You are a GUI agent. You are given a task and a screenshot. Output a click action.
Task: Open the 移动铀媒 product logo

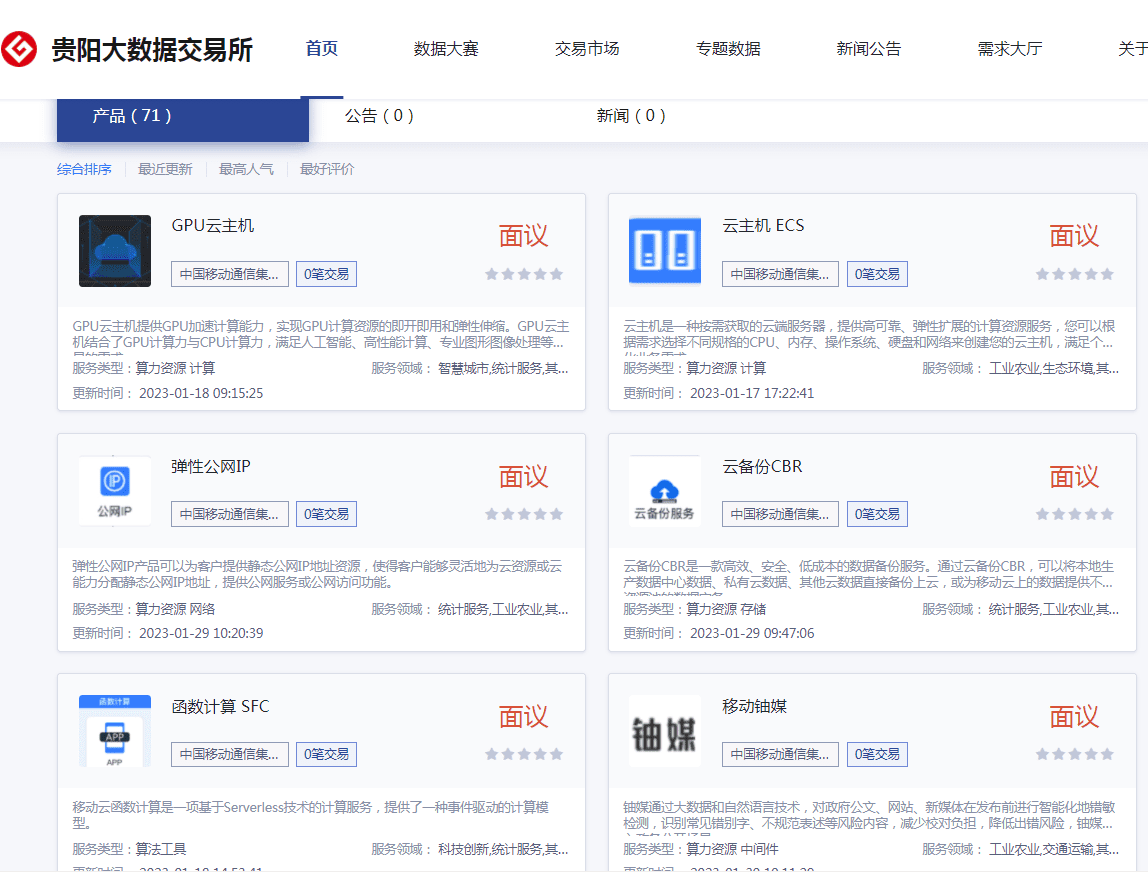[x=665, y=731]
